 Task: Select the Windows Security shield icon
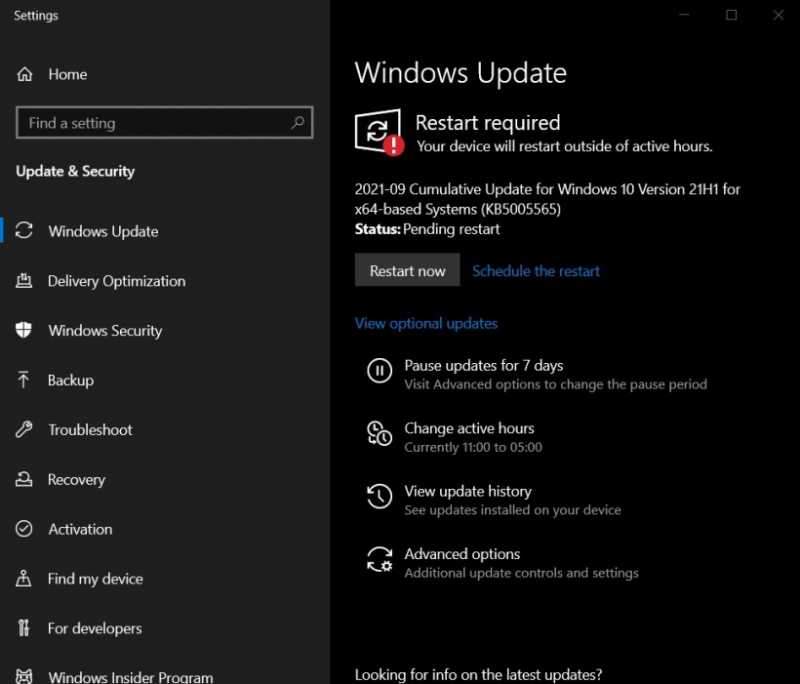click(x=24, y=330)
